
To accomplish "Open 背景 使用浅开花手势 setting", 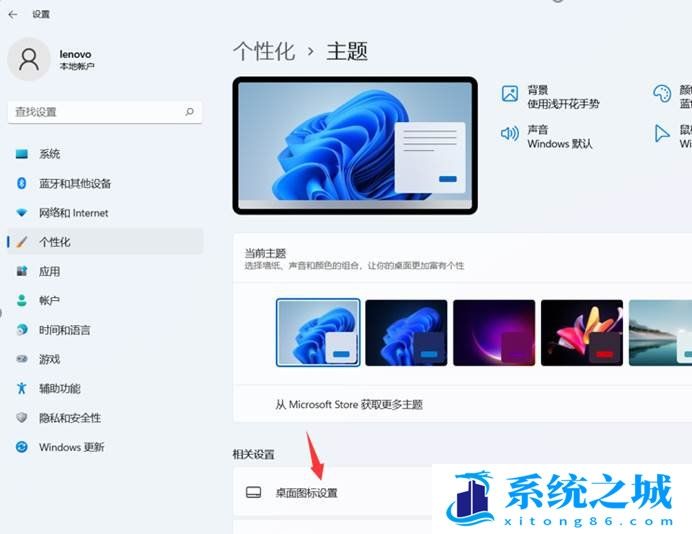I will tap(551, 97).
